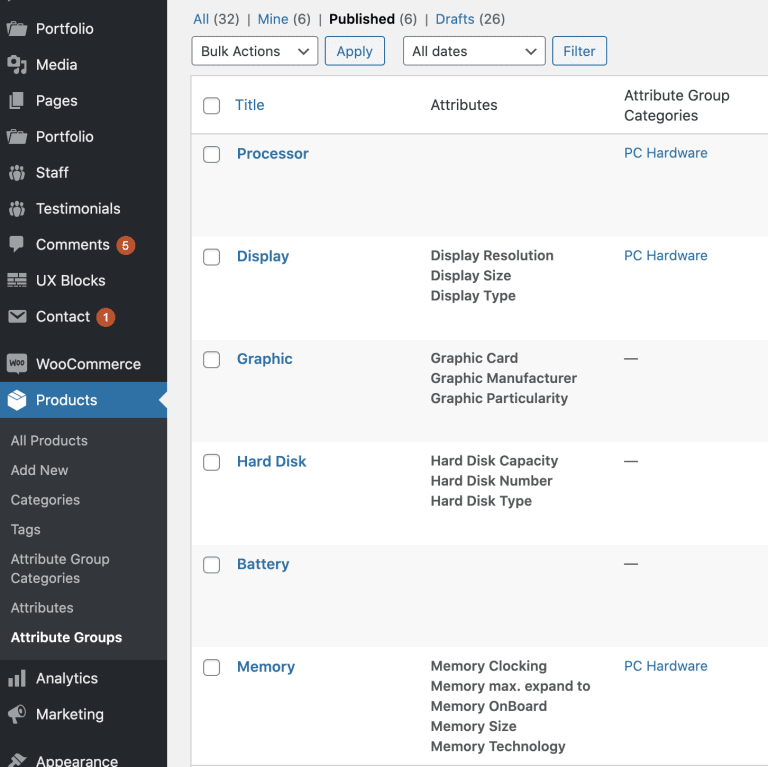The width and height of the screenshot is (768, 767).
Task: Open the Attributes submenu item
Action: pos(42,608)
